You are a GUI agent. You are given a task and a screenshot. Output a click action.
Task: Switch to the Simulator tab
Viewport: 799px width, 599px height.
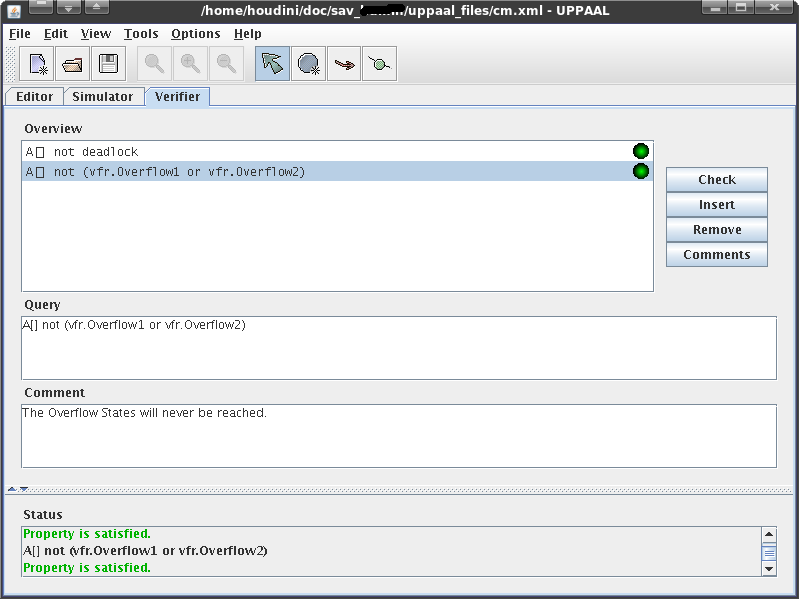coord(102,96)
